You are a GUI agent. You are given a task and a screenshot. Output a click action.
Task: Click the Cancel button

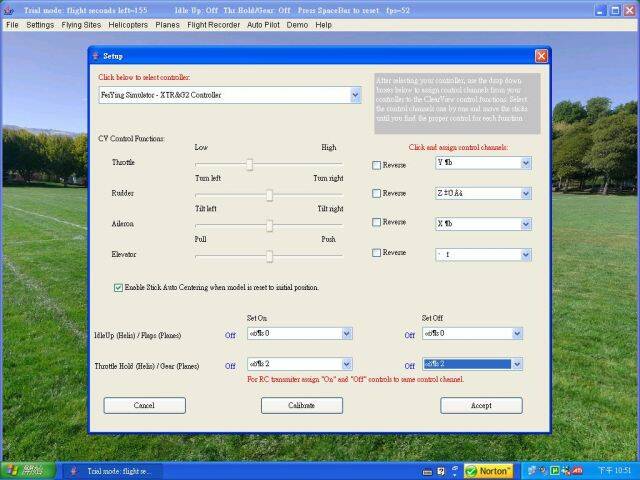144,405
